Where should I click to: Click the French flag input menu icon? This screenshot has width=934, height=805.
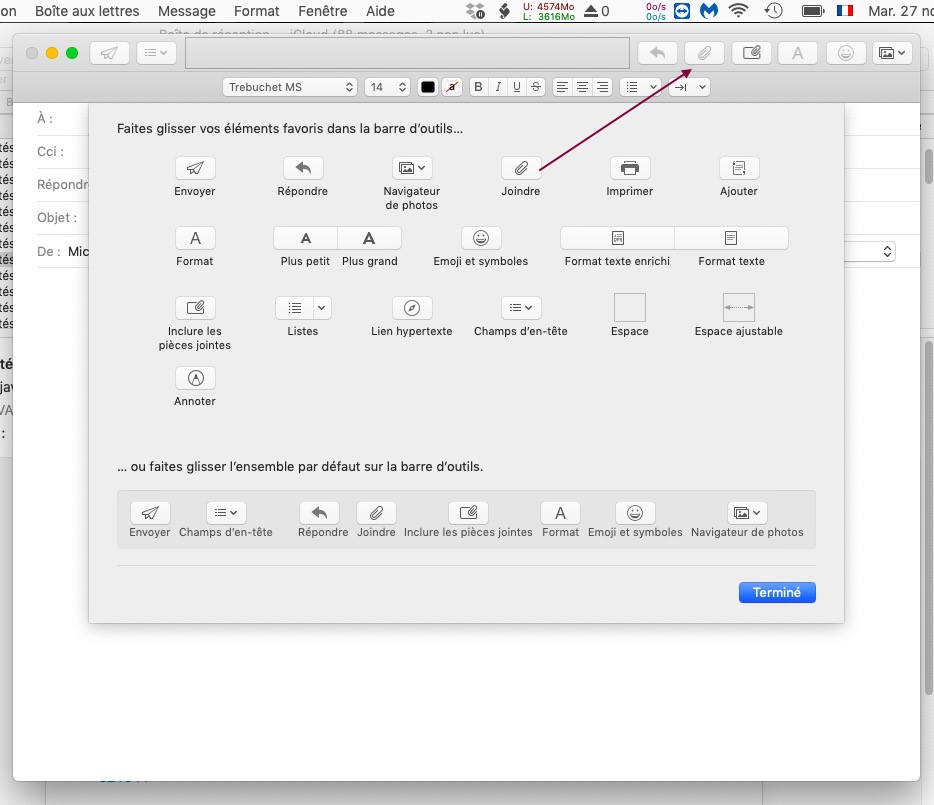pos(845,10)
